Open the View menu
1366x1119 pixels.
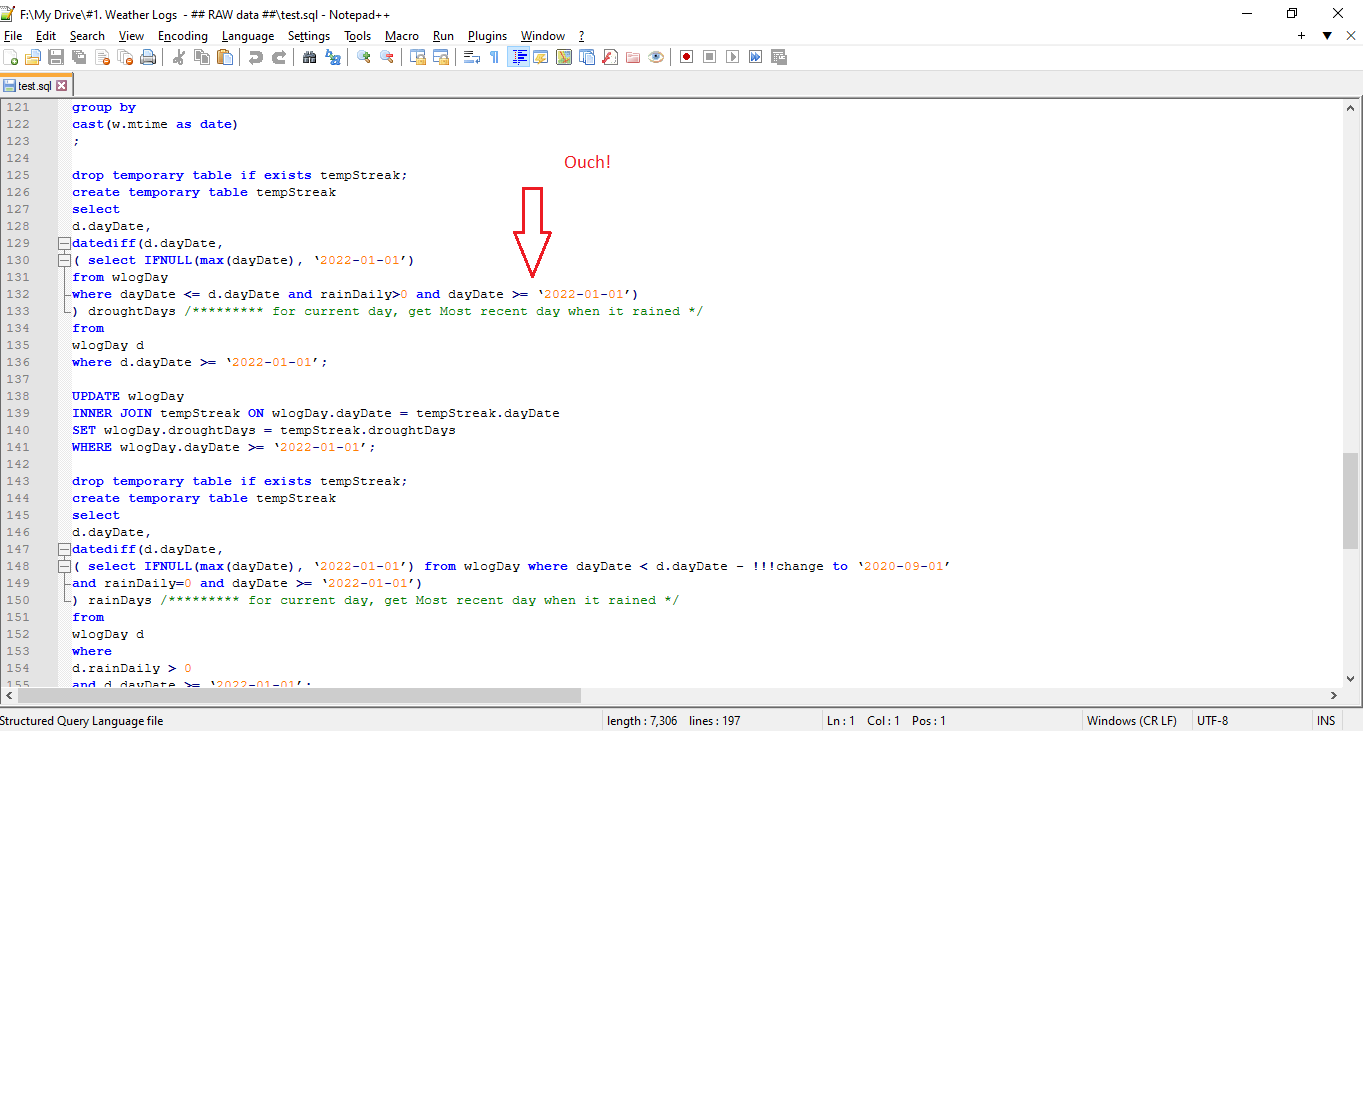point(131,36)
